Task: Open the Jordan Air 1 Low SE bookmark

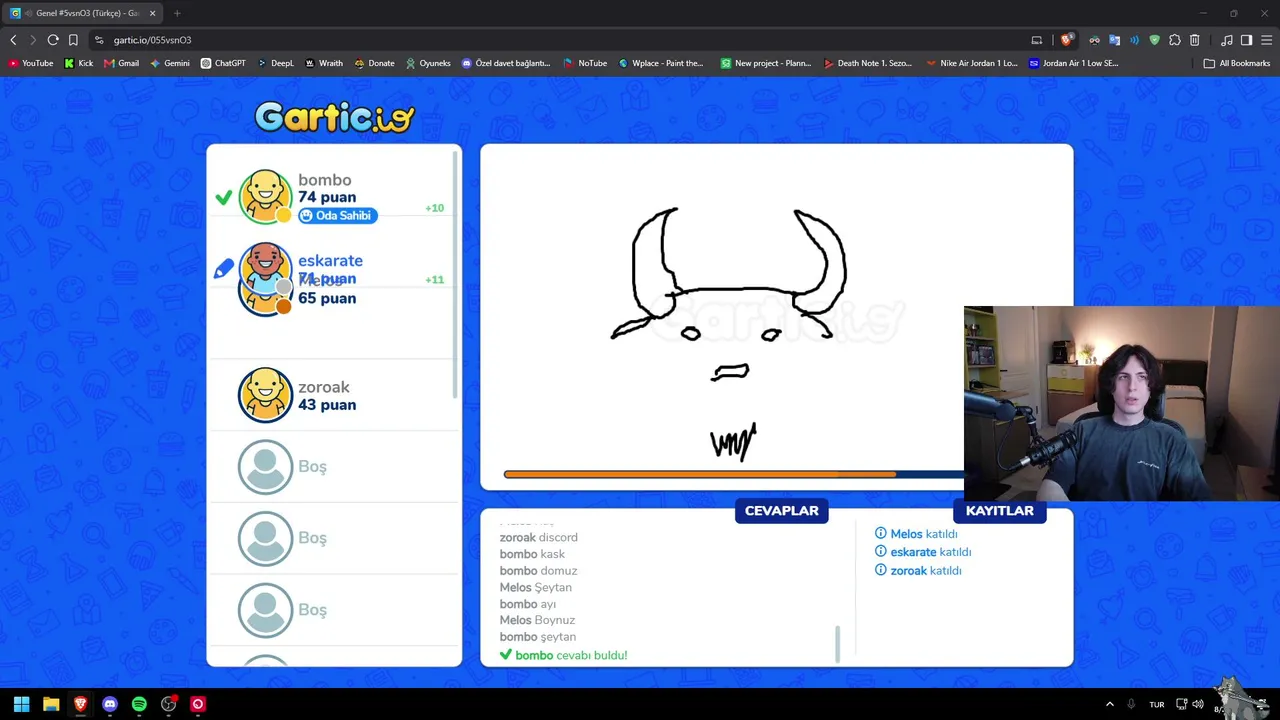Action: 1074,63
